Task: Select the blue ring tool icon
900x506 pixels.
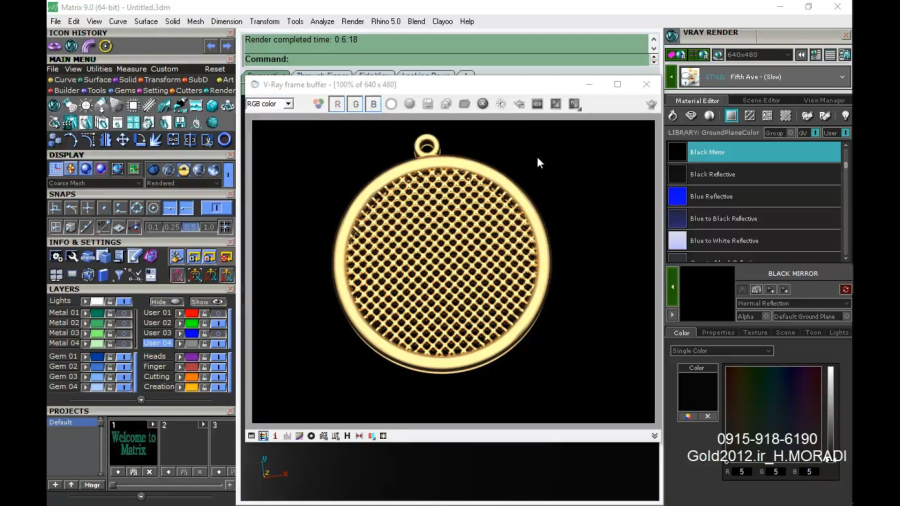Action: tap(224, 139)
